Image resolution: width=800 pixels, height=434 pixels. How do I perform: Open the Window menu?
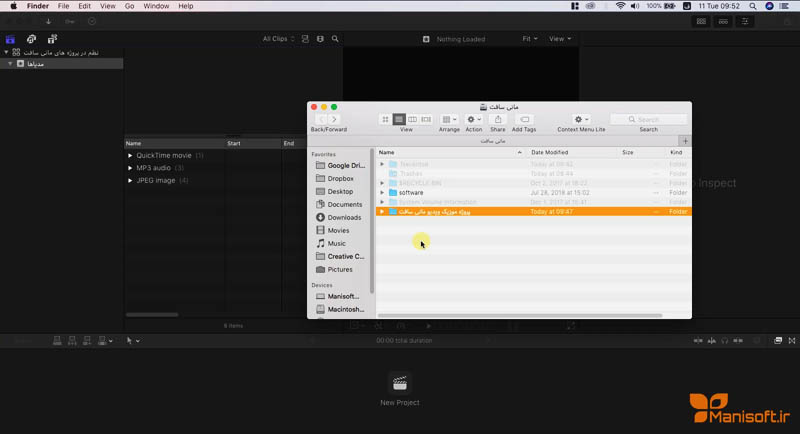click(156, 6)
